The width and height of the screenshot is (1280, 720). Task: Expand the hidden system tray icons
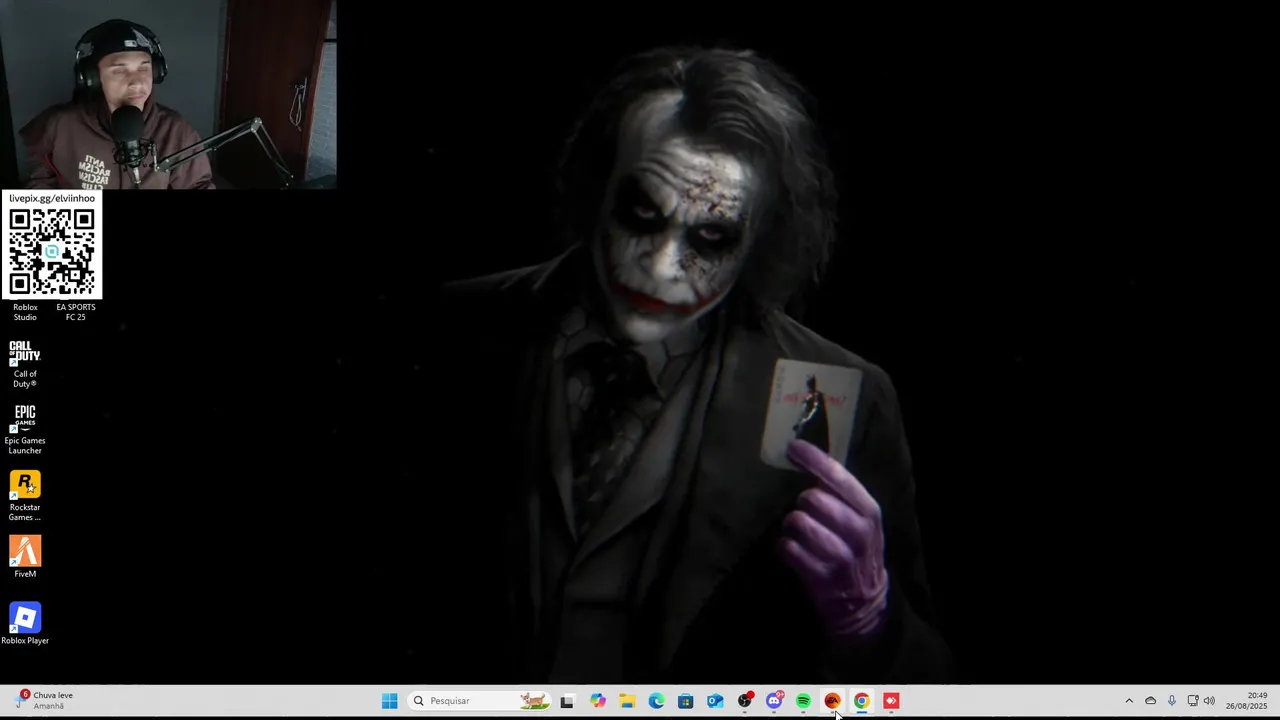(1129, 701)
